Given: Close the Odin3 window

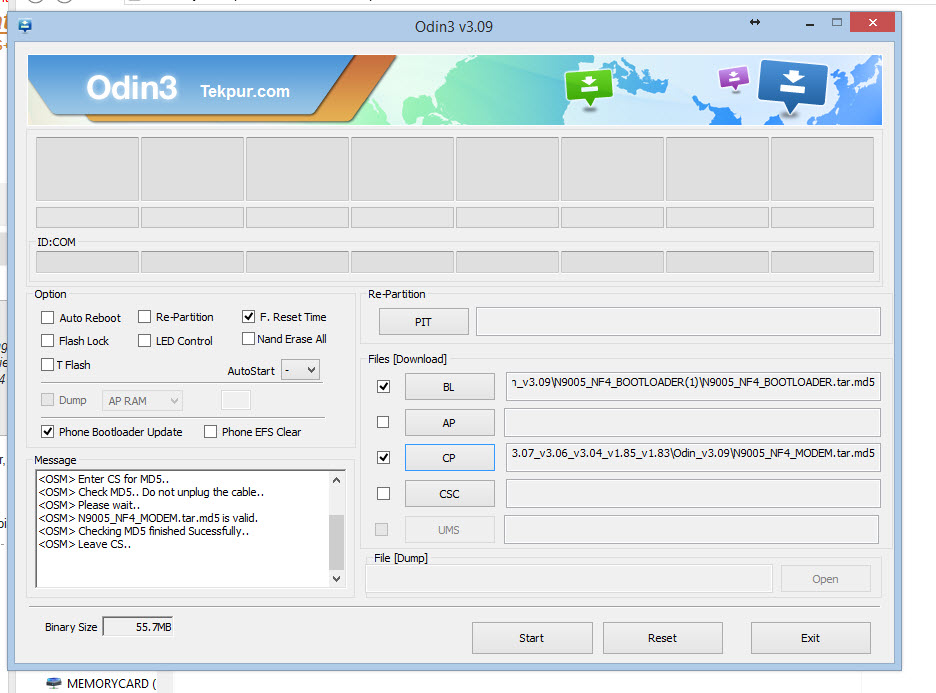Looking at the screenshot, I should point(873,23).
